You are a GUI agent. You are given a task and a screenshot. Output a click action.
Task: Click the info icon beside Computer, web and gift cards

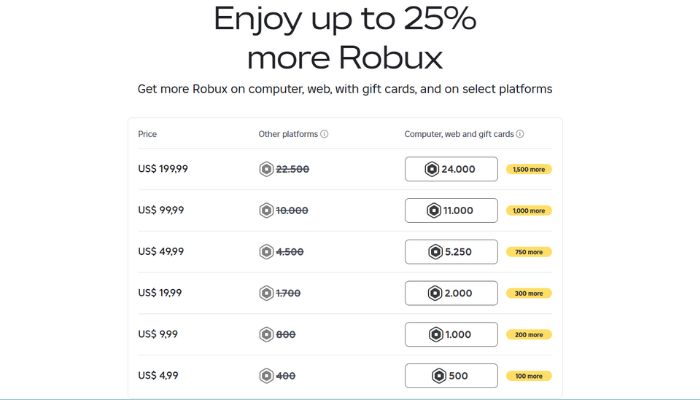point(520,134)
